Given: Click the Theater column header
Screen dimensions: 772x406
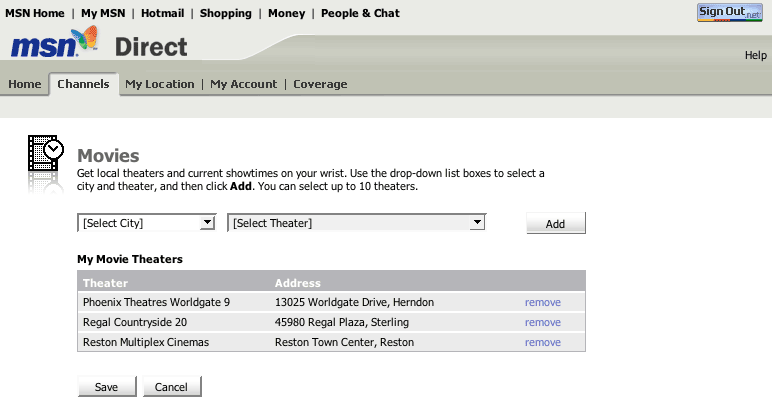Looking at the screenshot, I should [105, 283].
